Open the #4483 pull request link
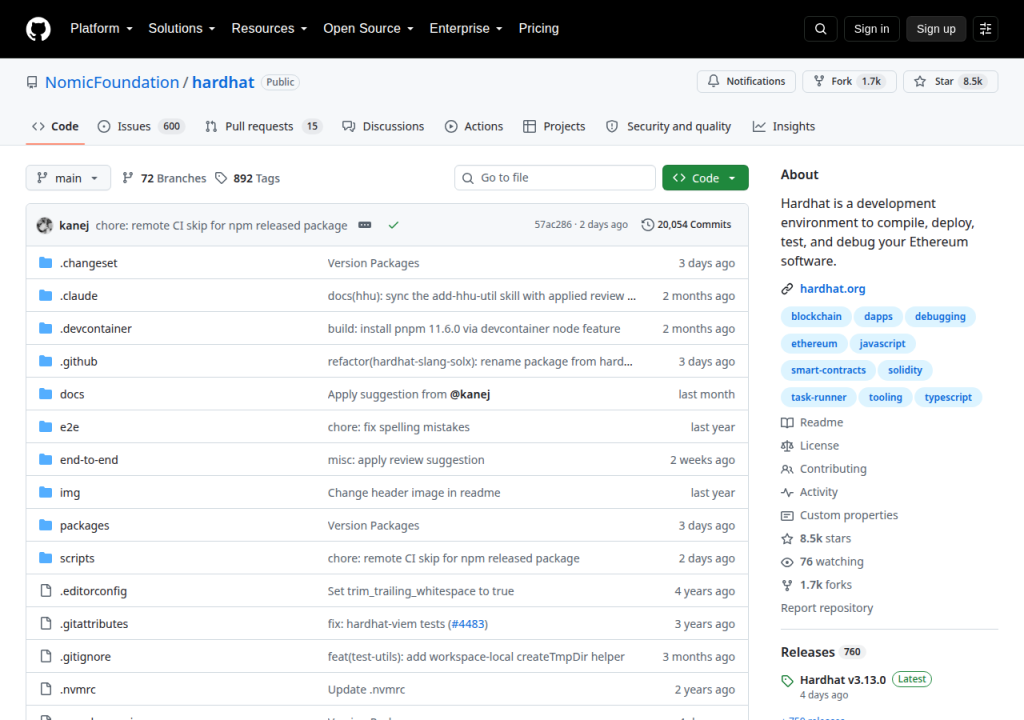The width and height of the screenshot is (1024, 720). coord(468,623)
